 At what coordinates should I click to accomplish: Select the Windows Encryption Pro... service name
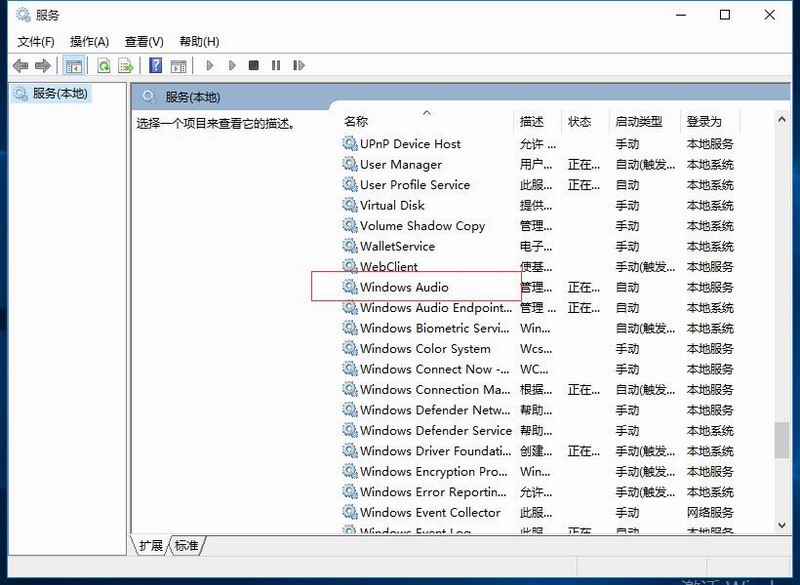coord(434,471)
